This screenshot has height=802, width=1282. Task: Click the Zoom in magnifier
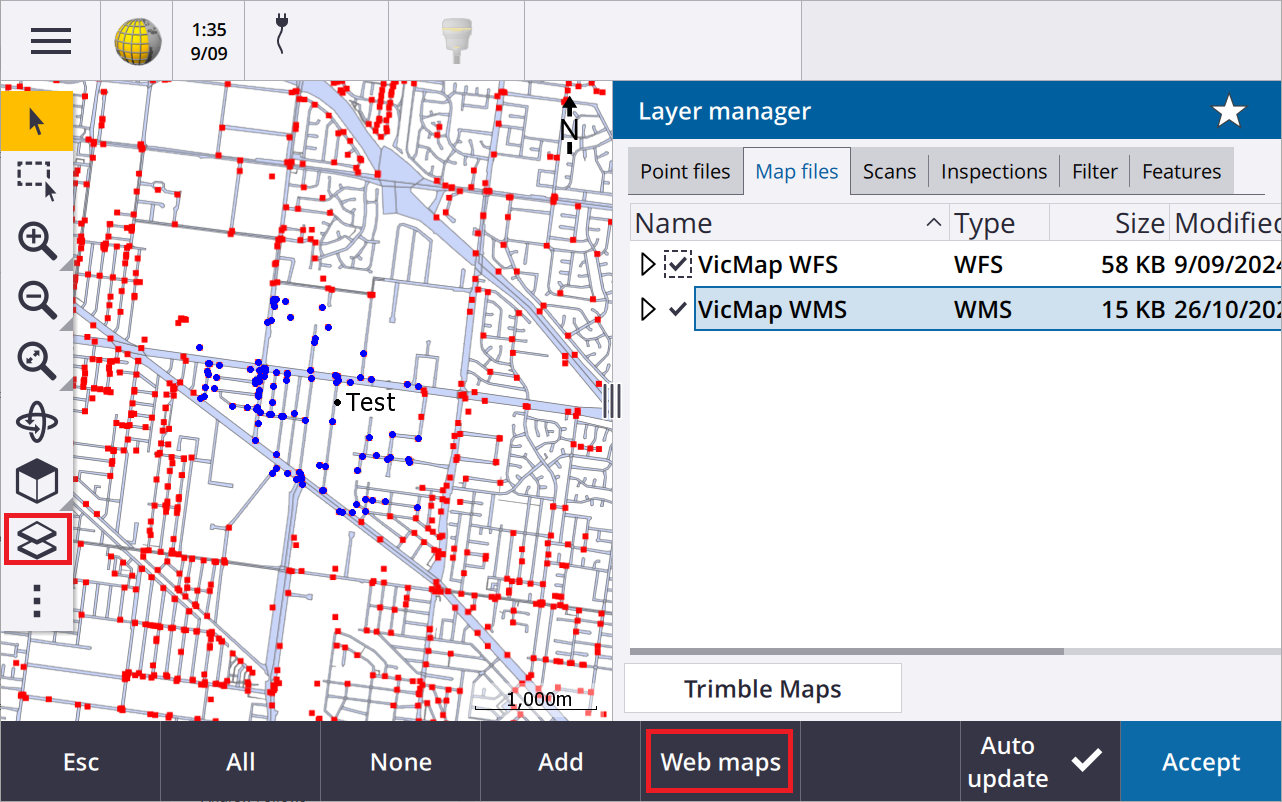coord(37,241)
